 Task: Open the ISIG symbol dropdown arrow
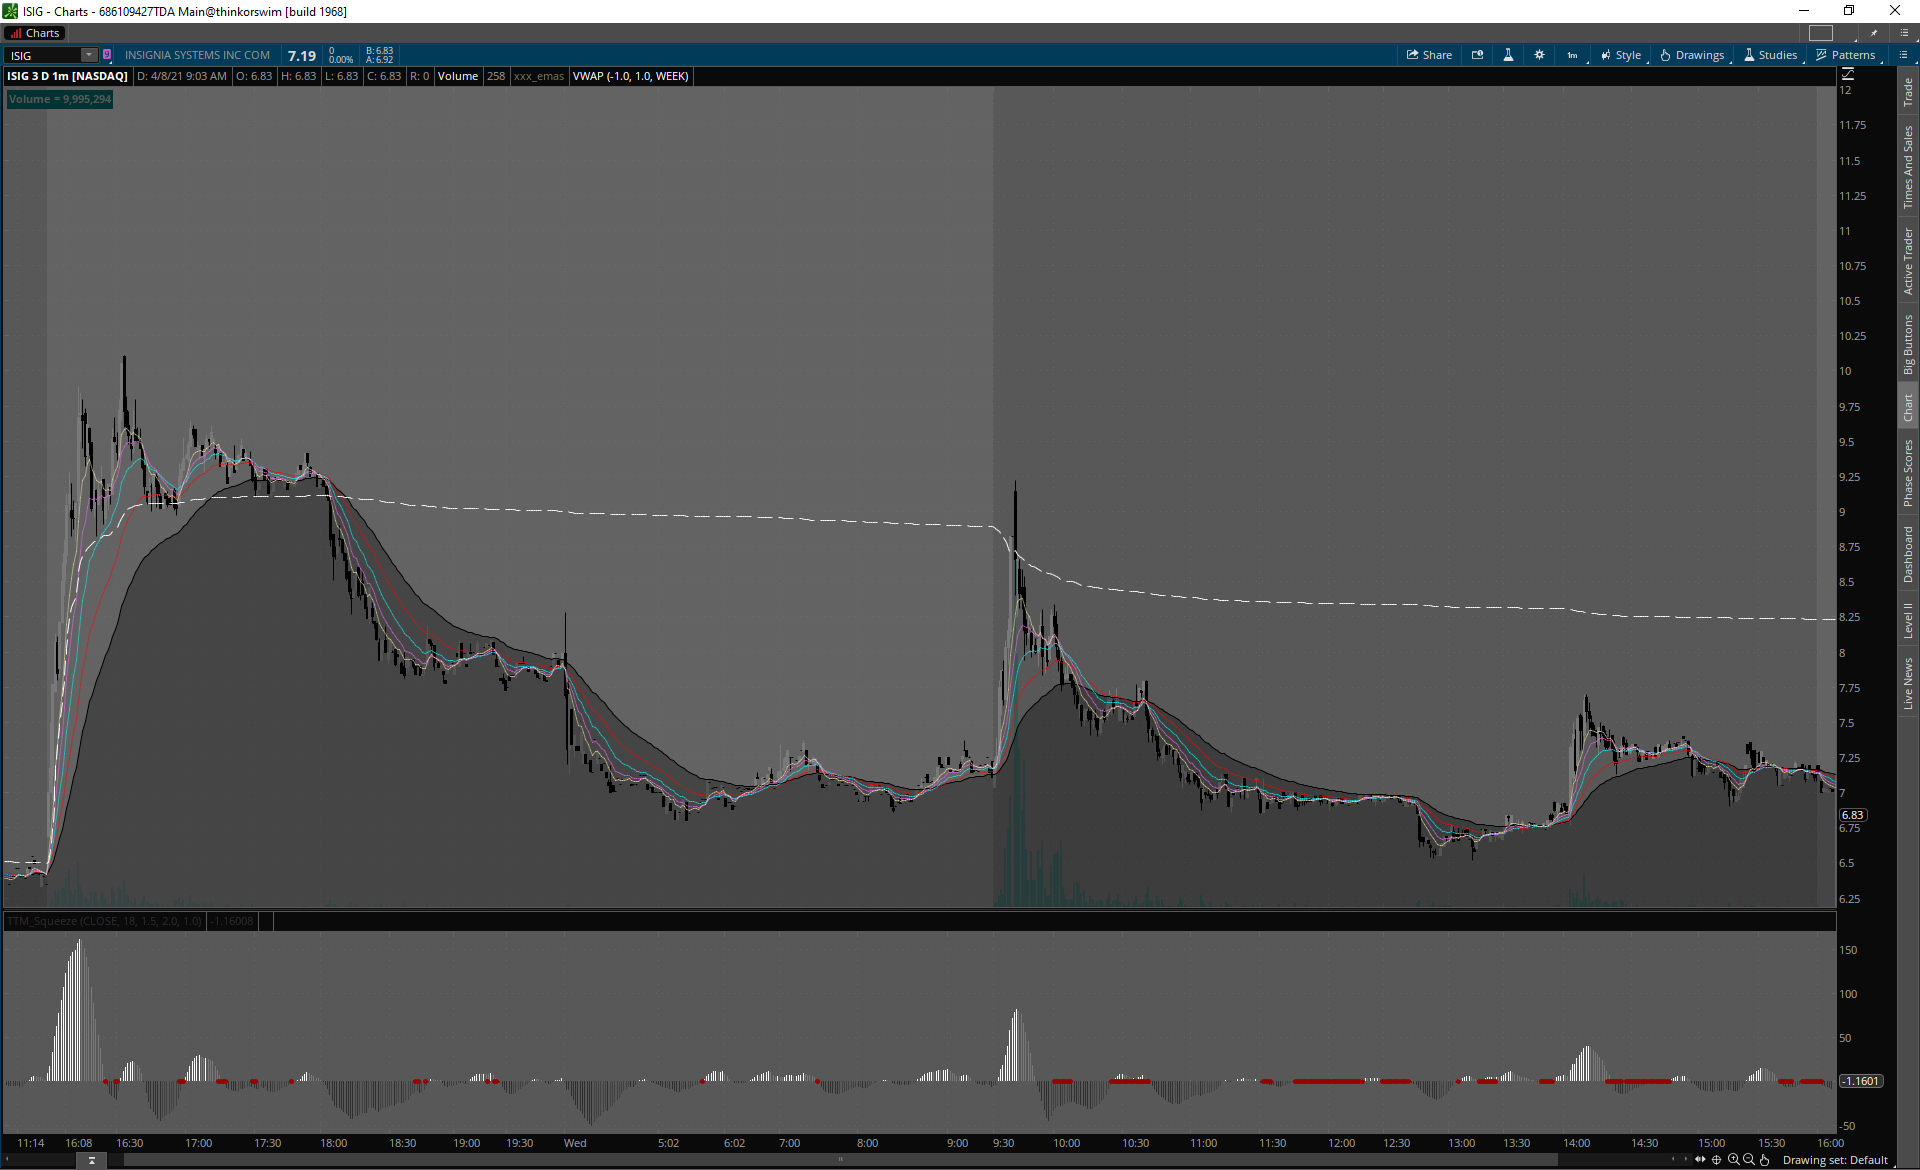click(88, 55)
